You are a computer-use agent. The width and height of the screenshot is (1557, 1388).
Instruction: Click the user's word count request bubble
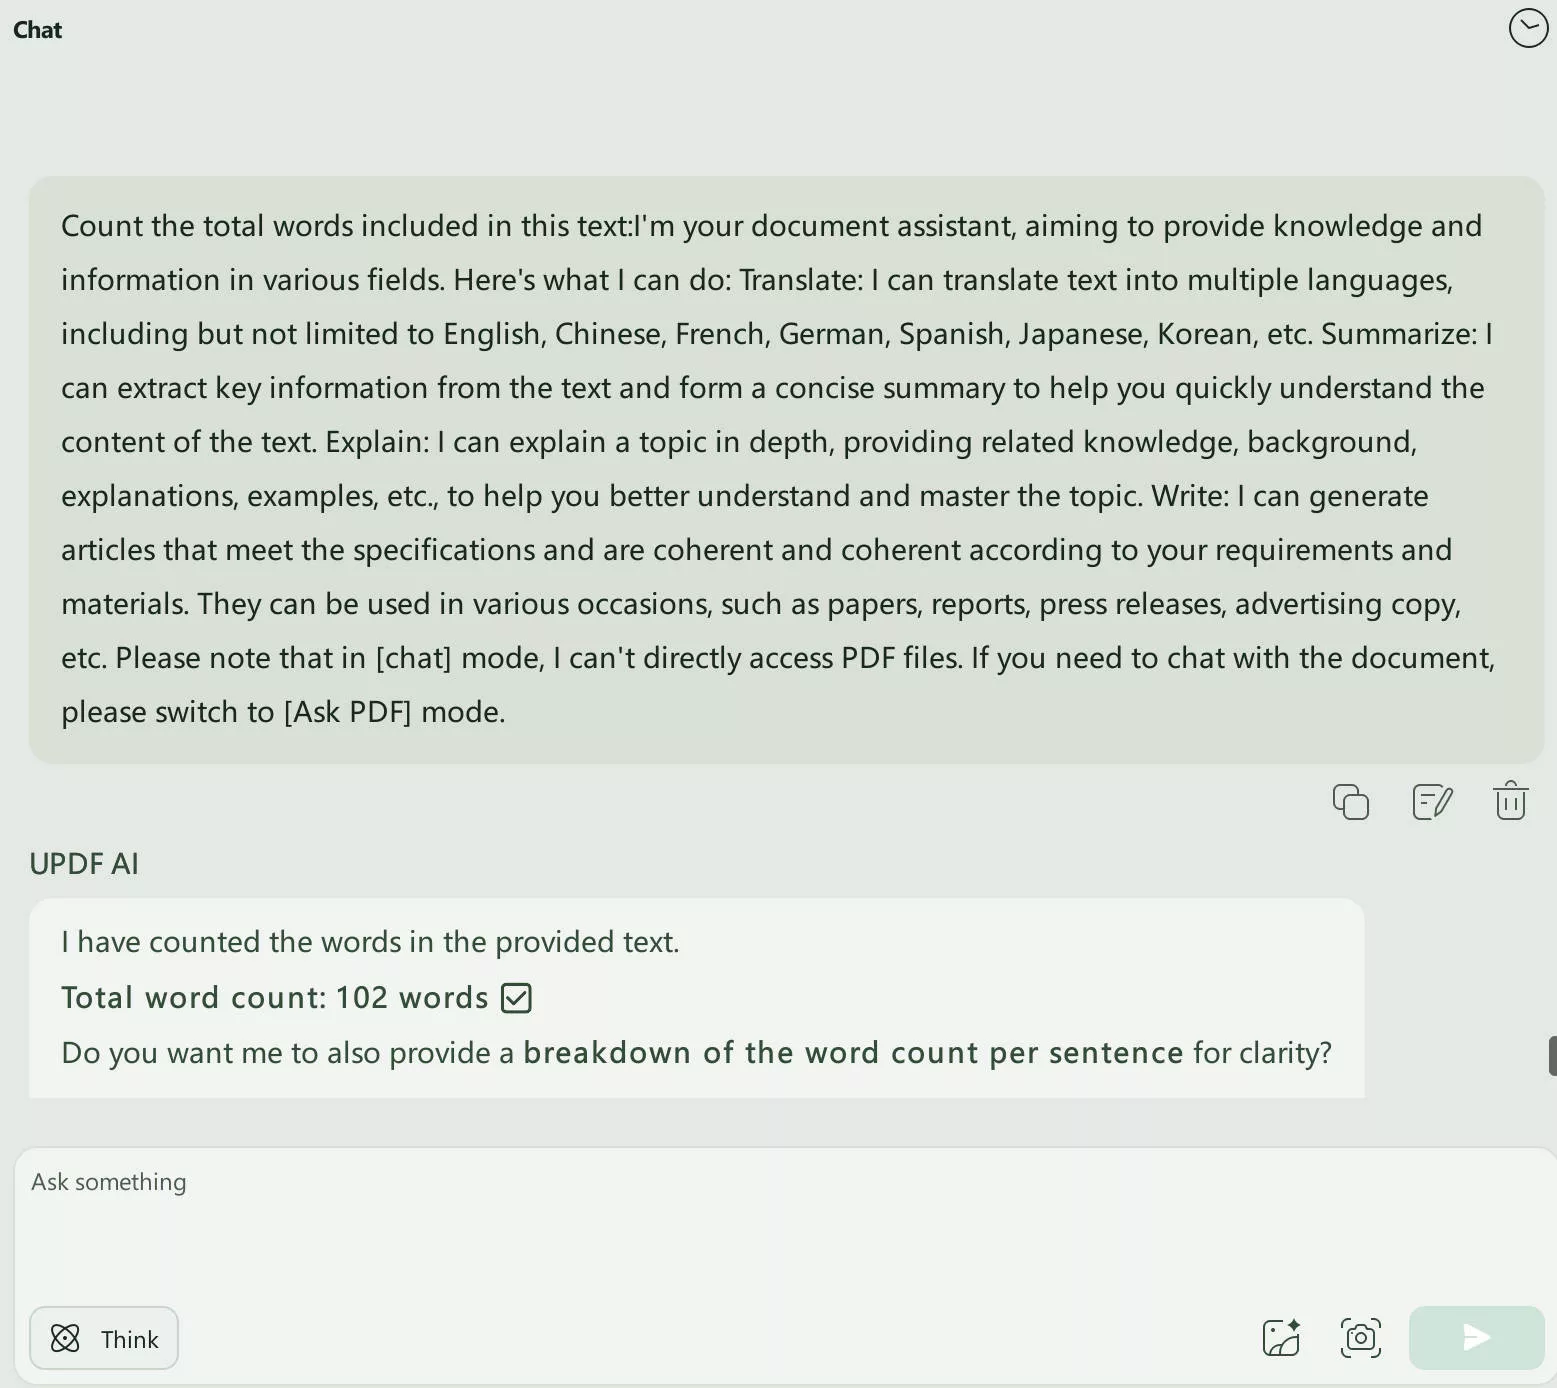786,470
